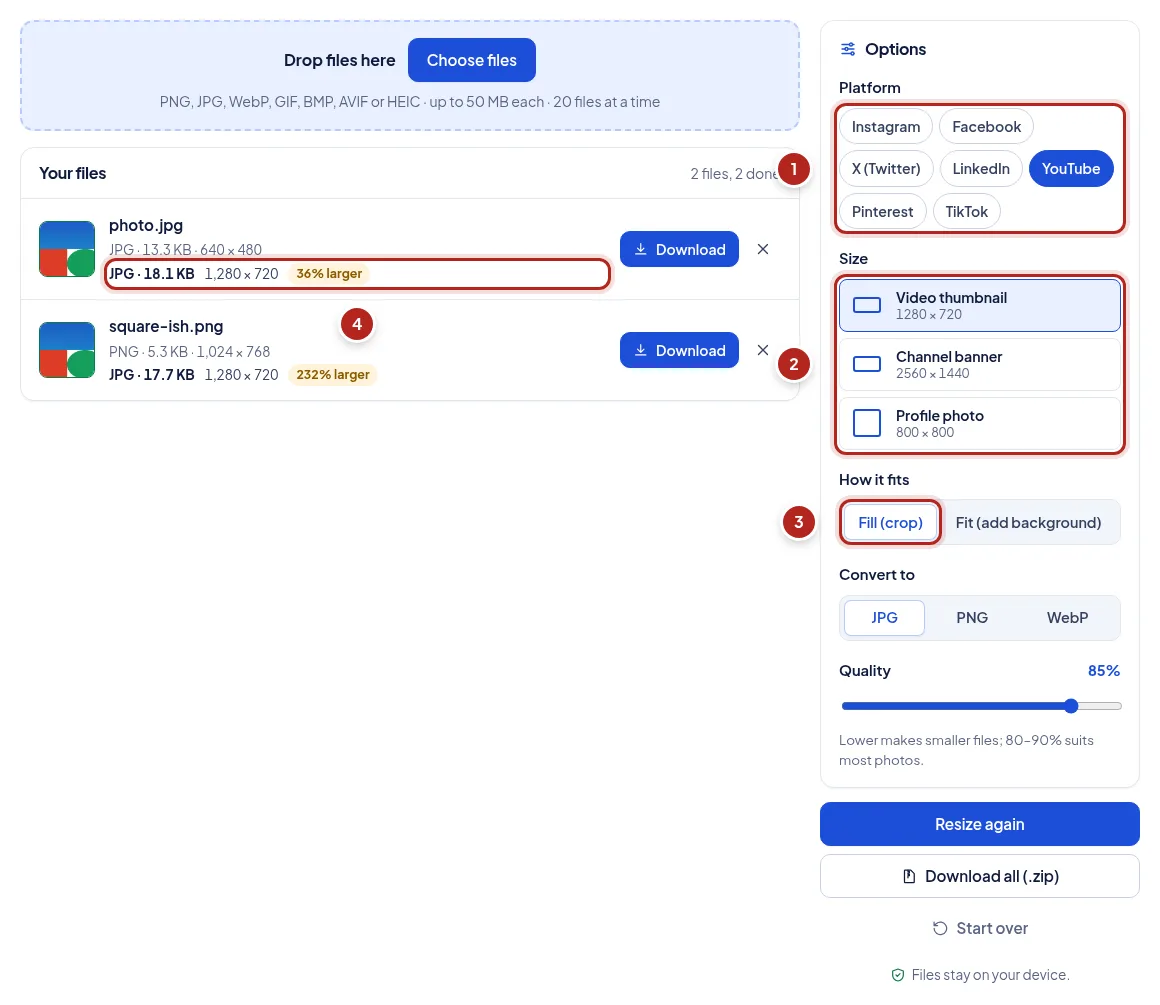Choose Profile photo 800 × 800 size
This screenshot has width=1160, height=1005.
pyautogui.click(x=979, y=423)
